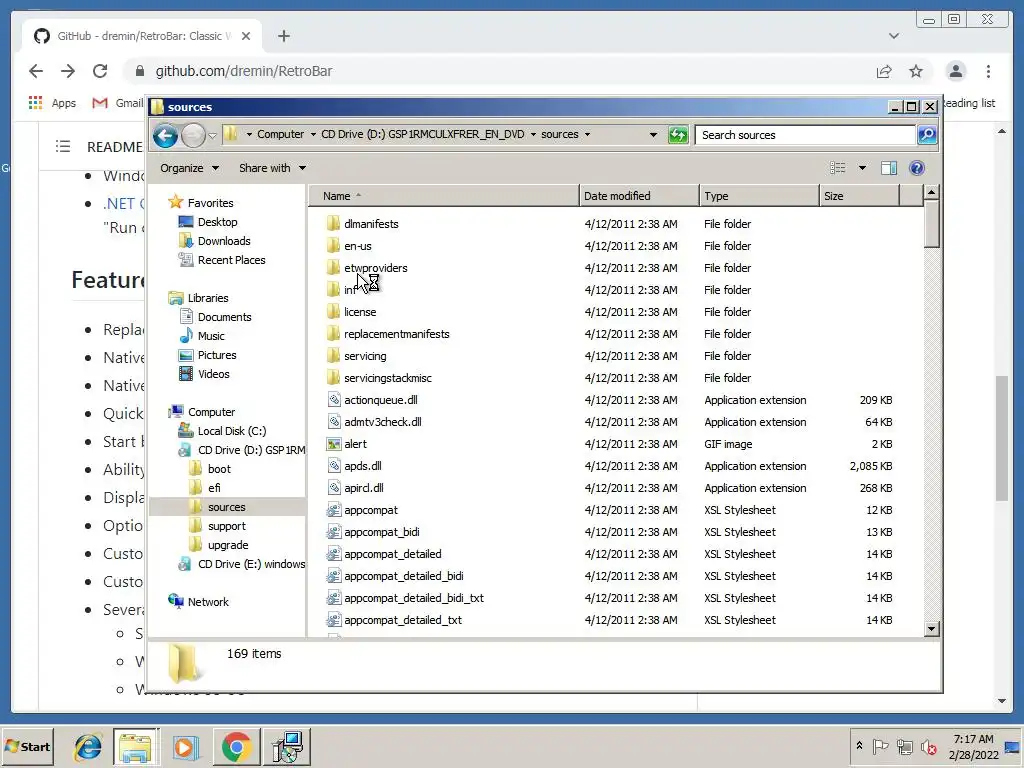Click in the Search sources field
The height and width of the screenshot is (768, 1024).
(805, 135)
